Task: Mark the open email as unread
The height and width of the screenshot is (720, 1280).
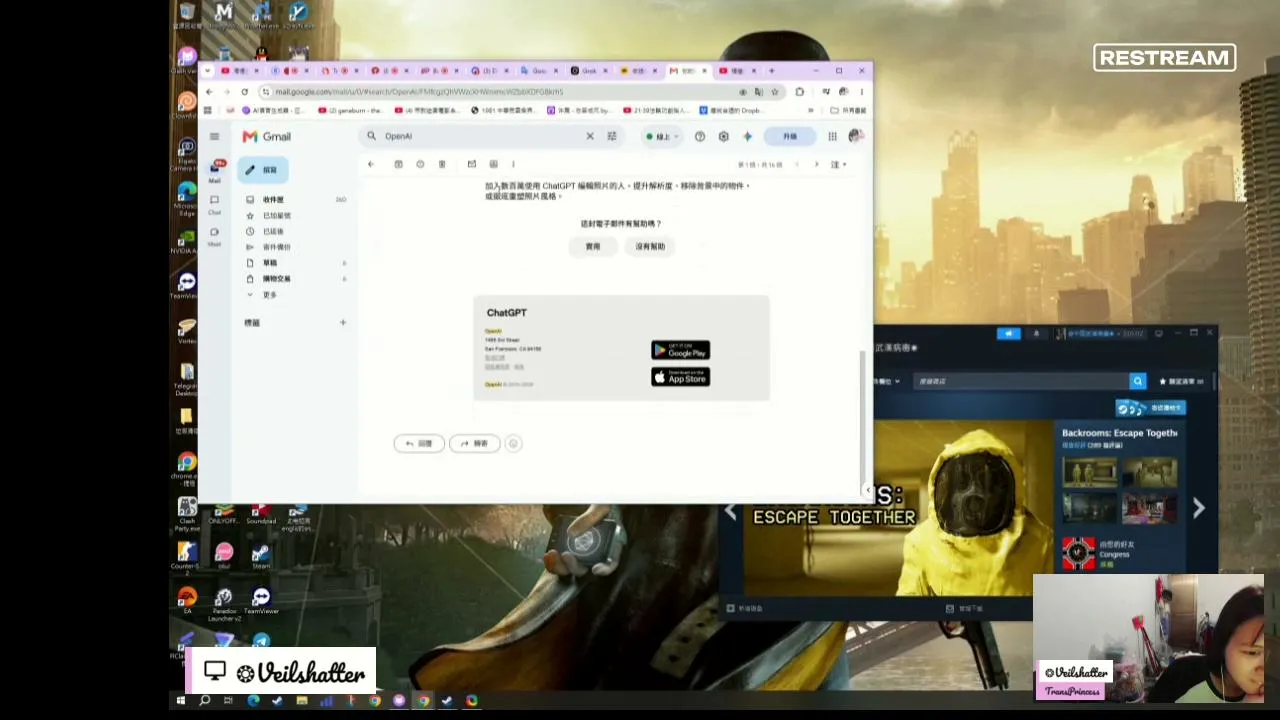Action: (471, 164)
